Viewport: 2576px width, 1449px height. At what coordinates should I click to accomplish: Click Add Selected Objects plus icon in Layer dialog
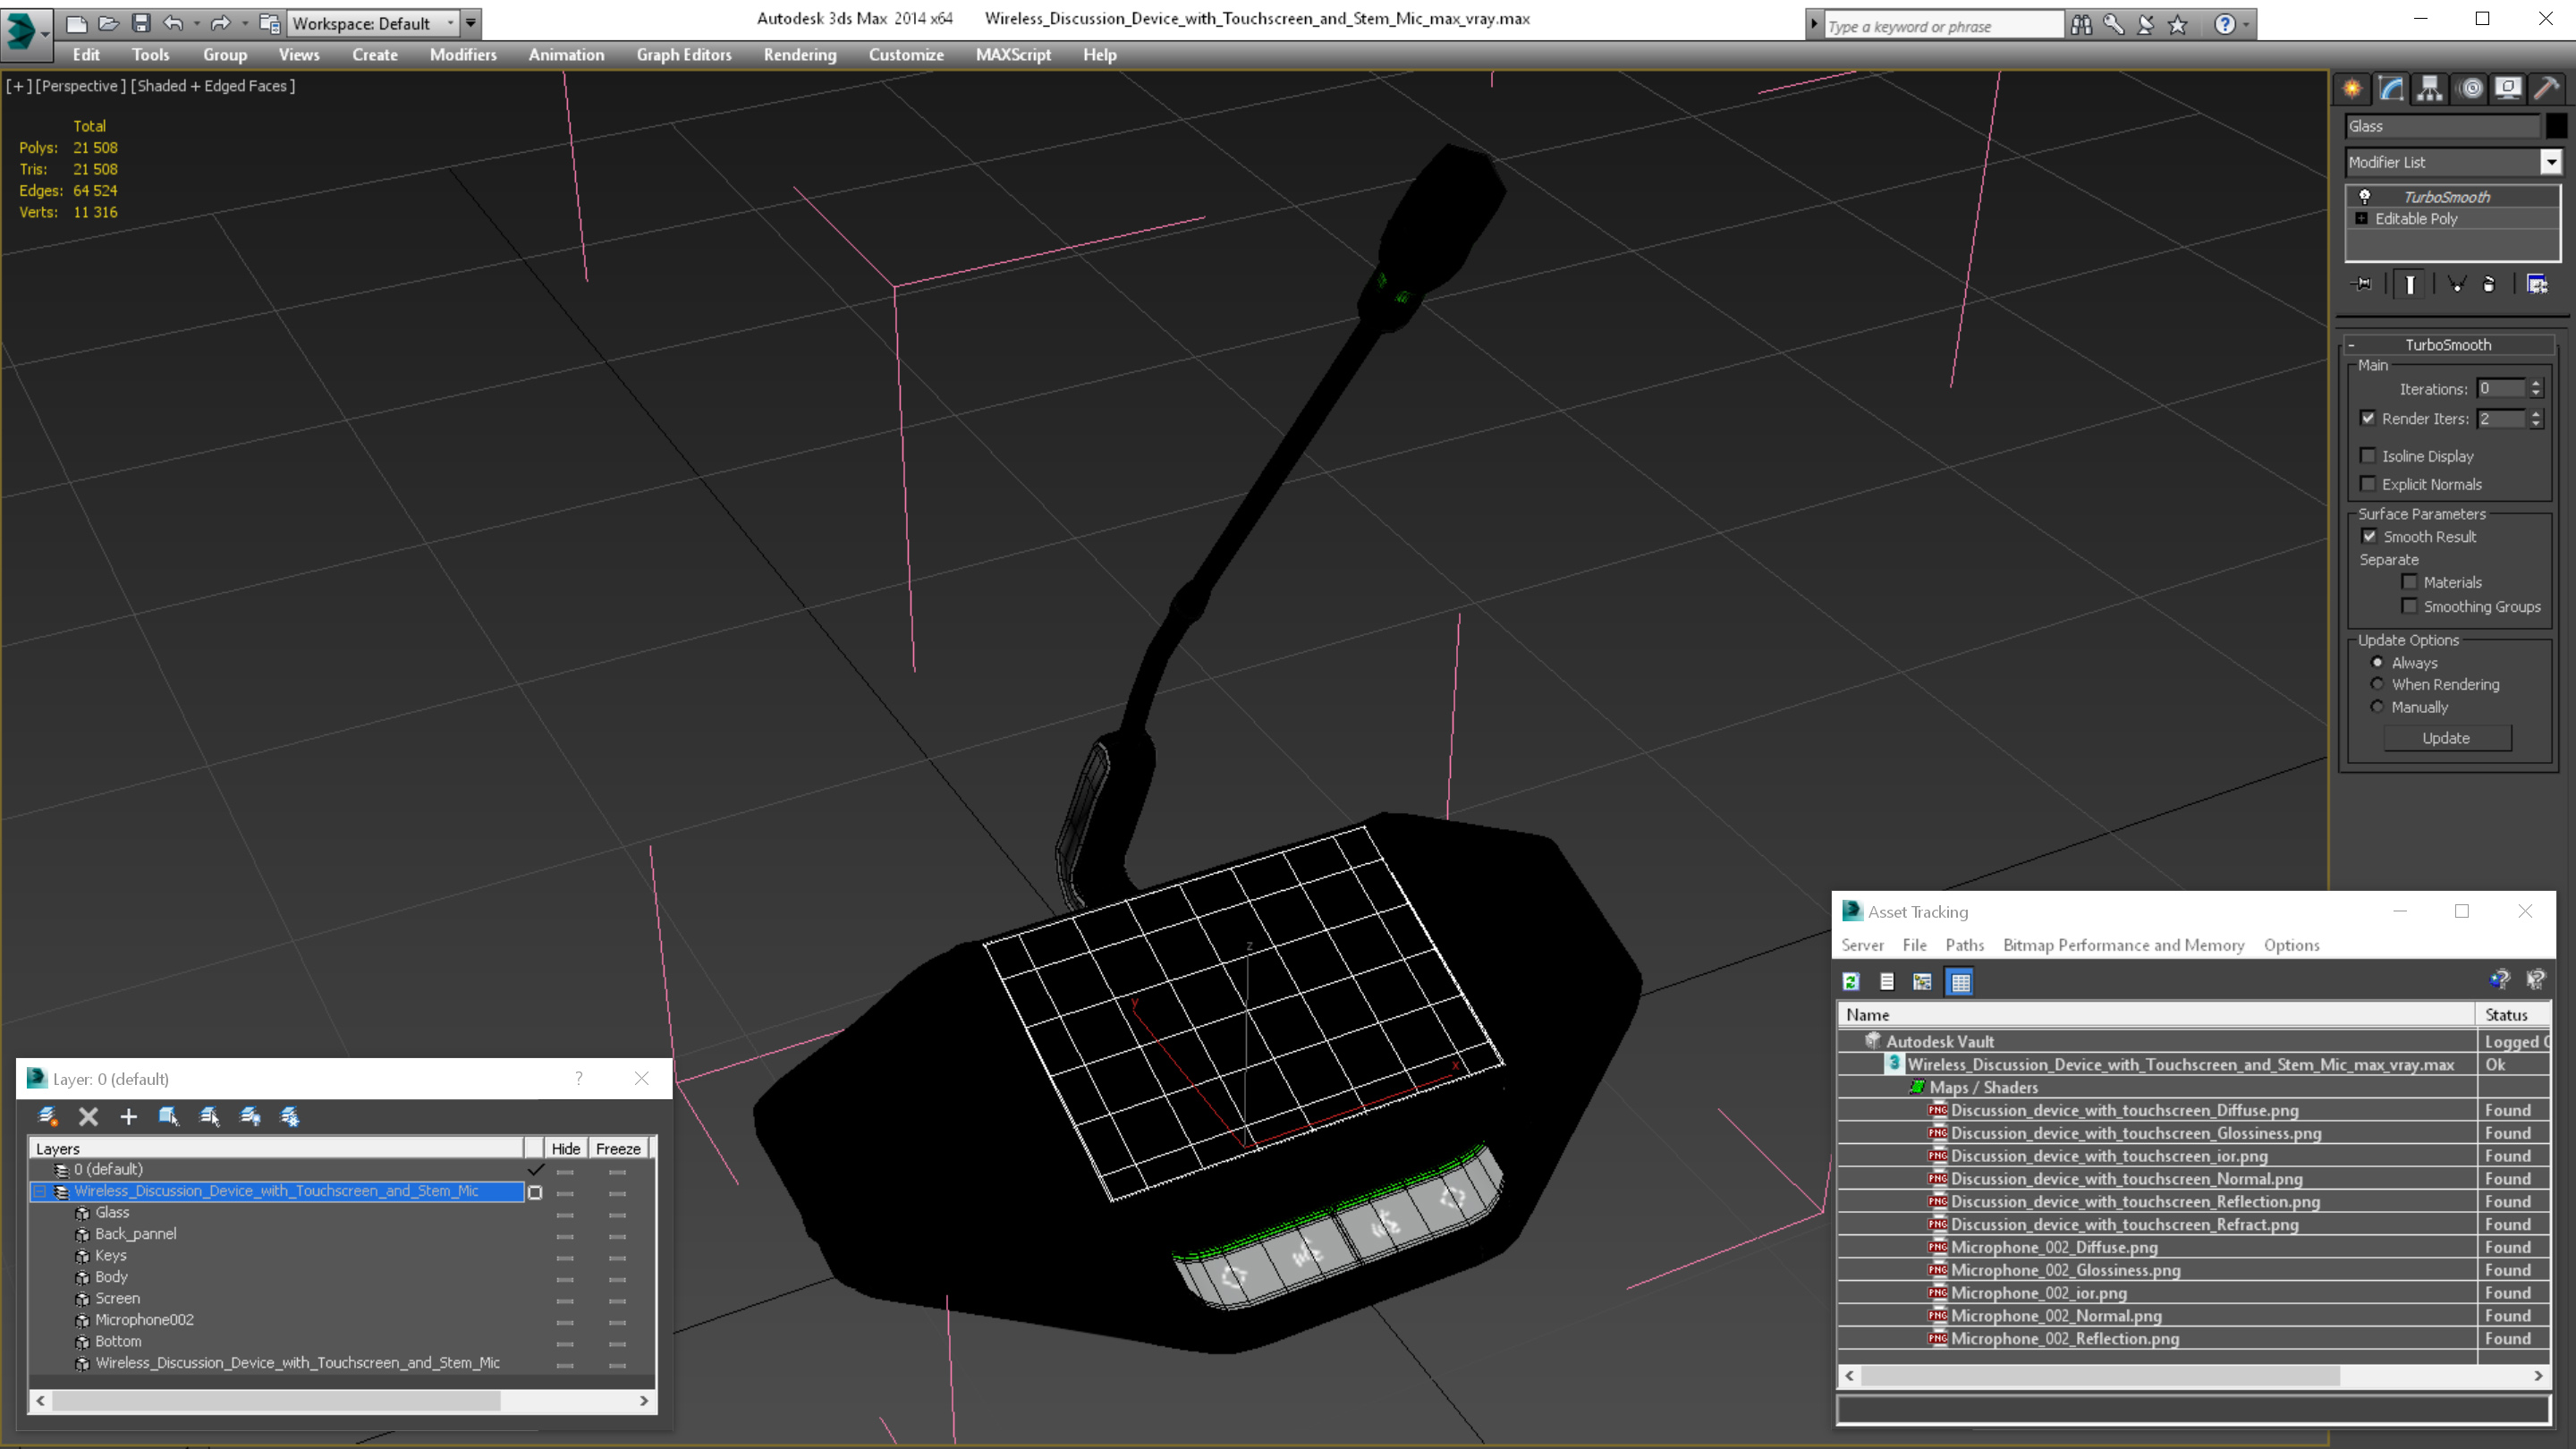pyautogui.click(x=128, y=1116)
